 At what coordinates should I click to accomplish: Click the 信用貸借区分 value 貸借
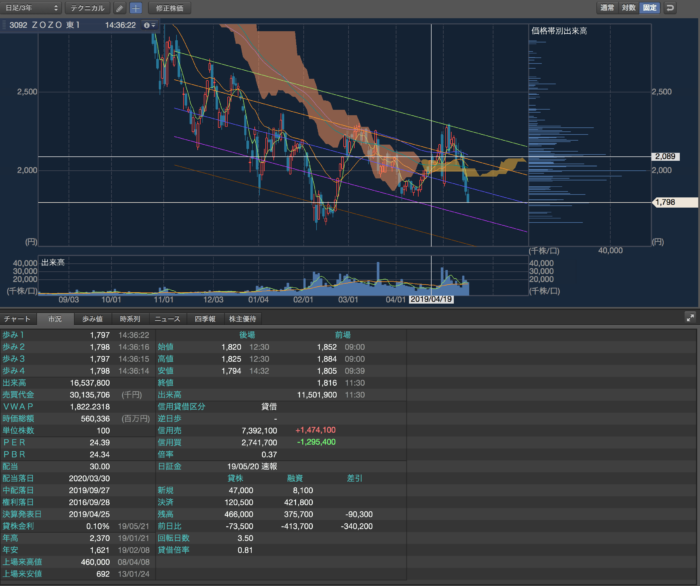click(x=269, y=407)
